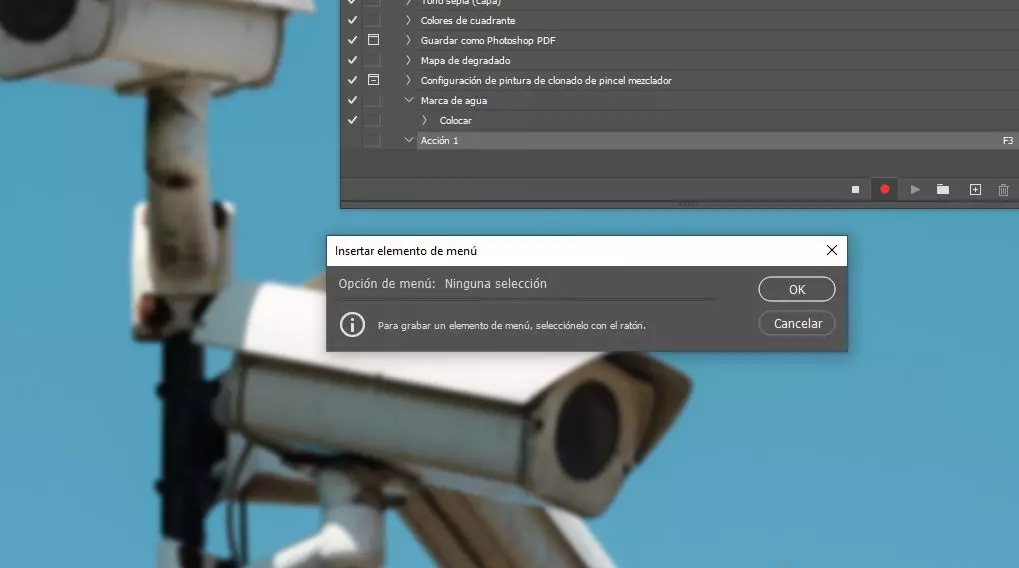1019x568 pixels.
Task: Click the stop recording square icon
Action: 855,189
